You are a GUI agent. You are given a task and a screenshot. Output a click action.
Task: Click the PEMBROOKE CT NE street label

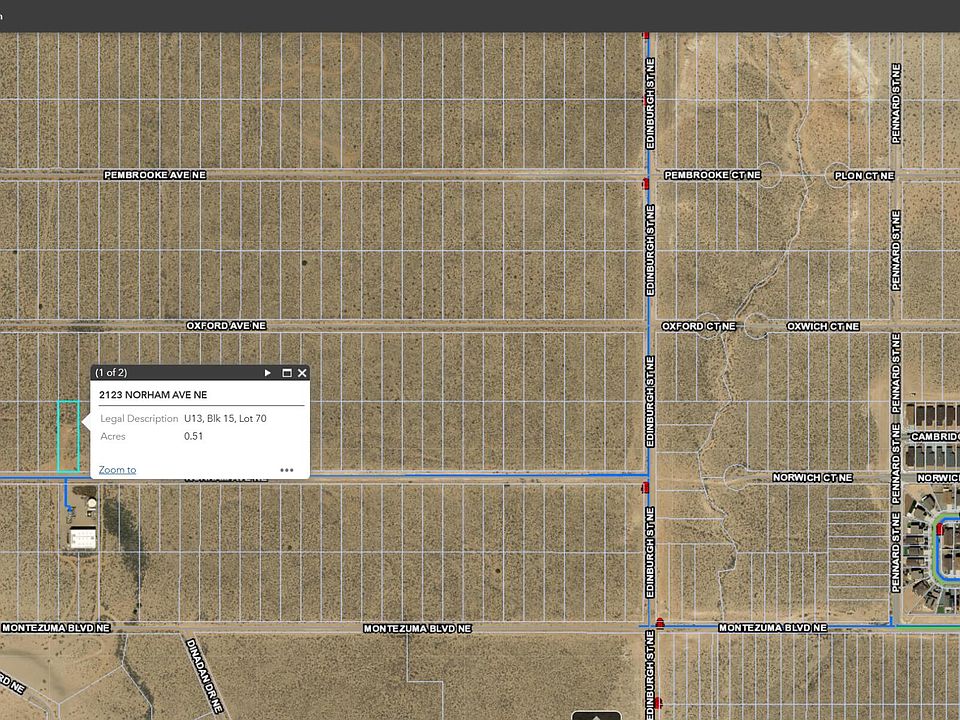(x=713, y=175)
